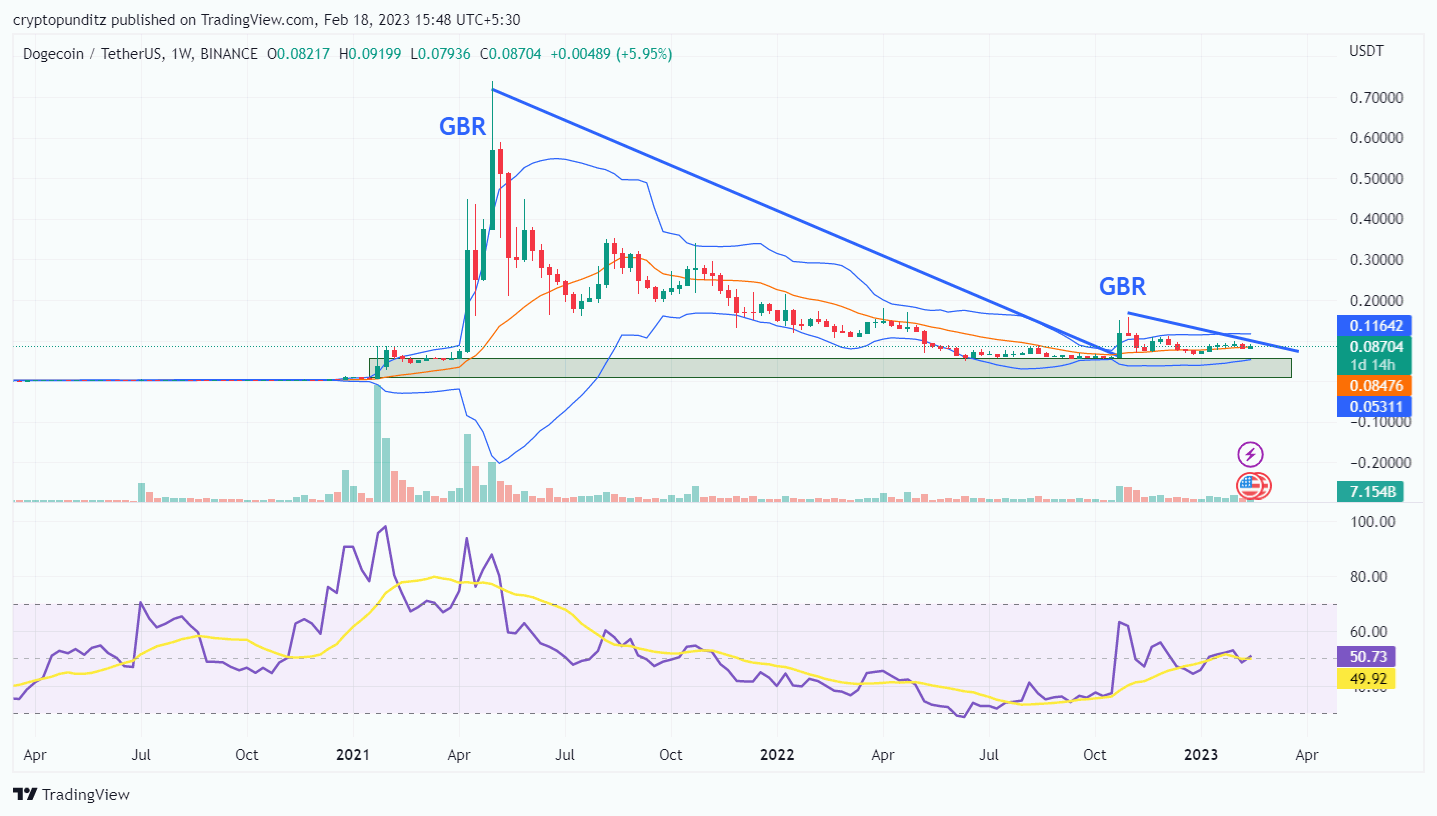Select the green support zone rectangle
The height and width of the screenshot is (816, 1437).
pos(830,368)
